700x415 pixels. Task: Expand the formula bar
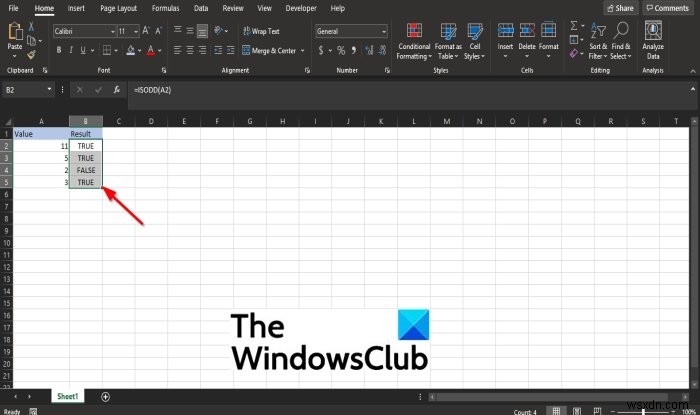point(693,89)
